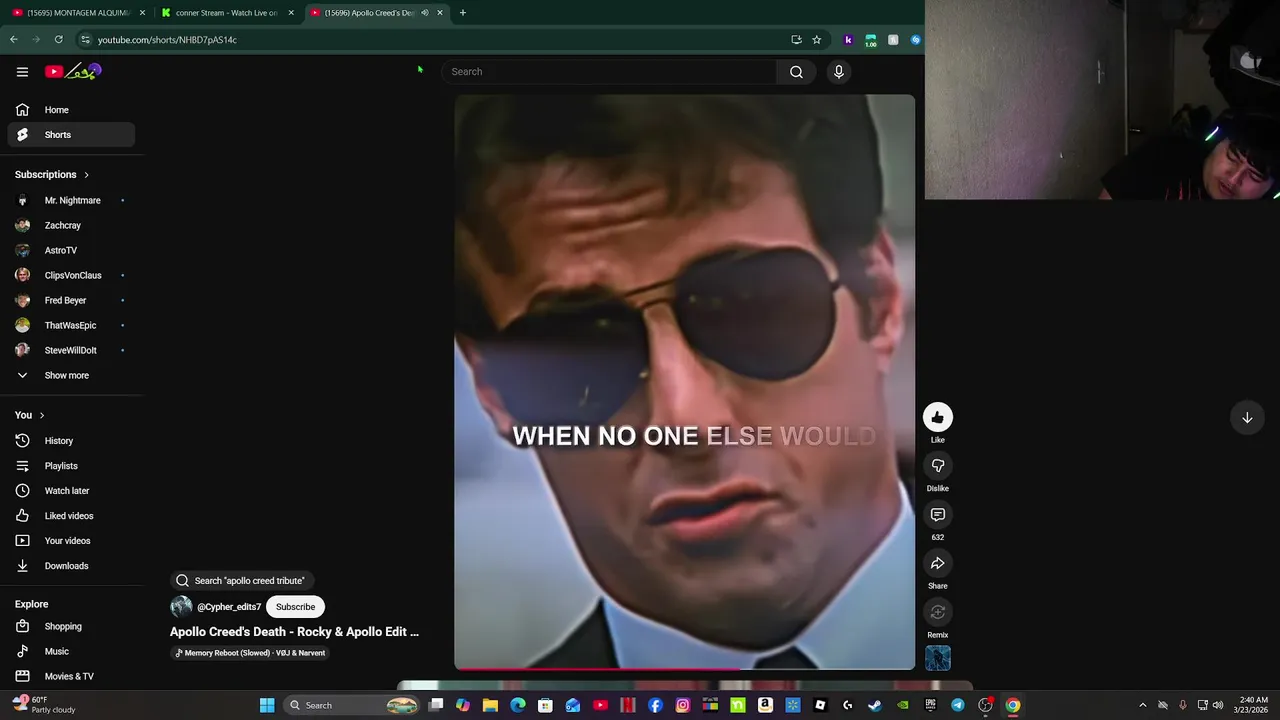Bookmark this page with the star
The height and width of the screenshot is (720, 1280).
[816, 39]
